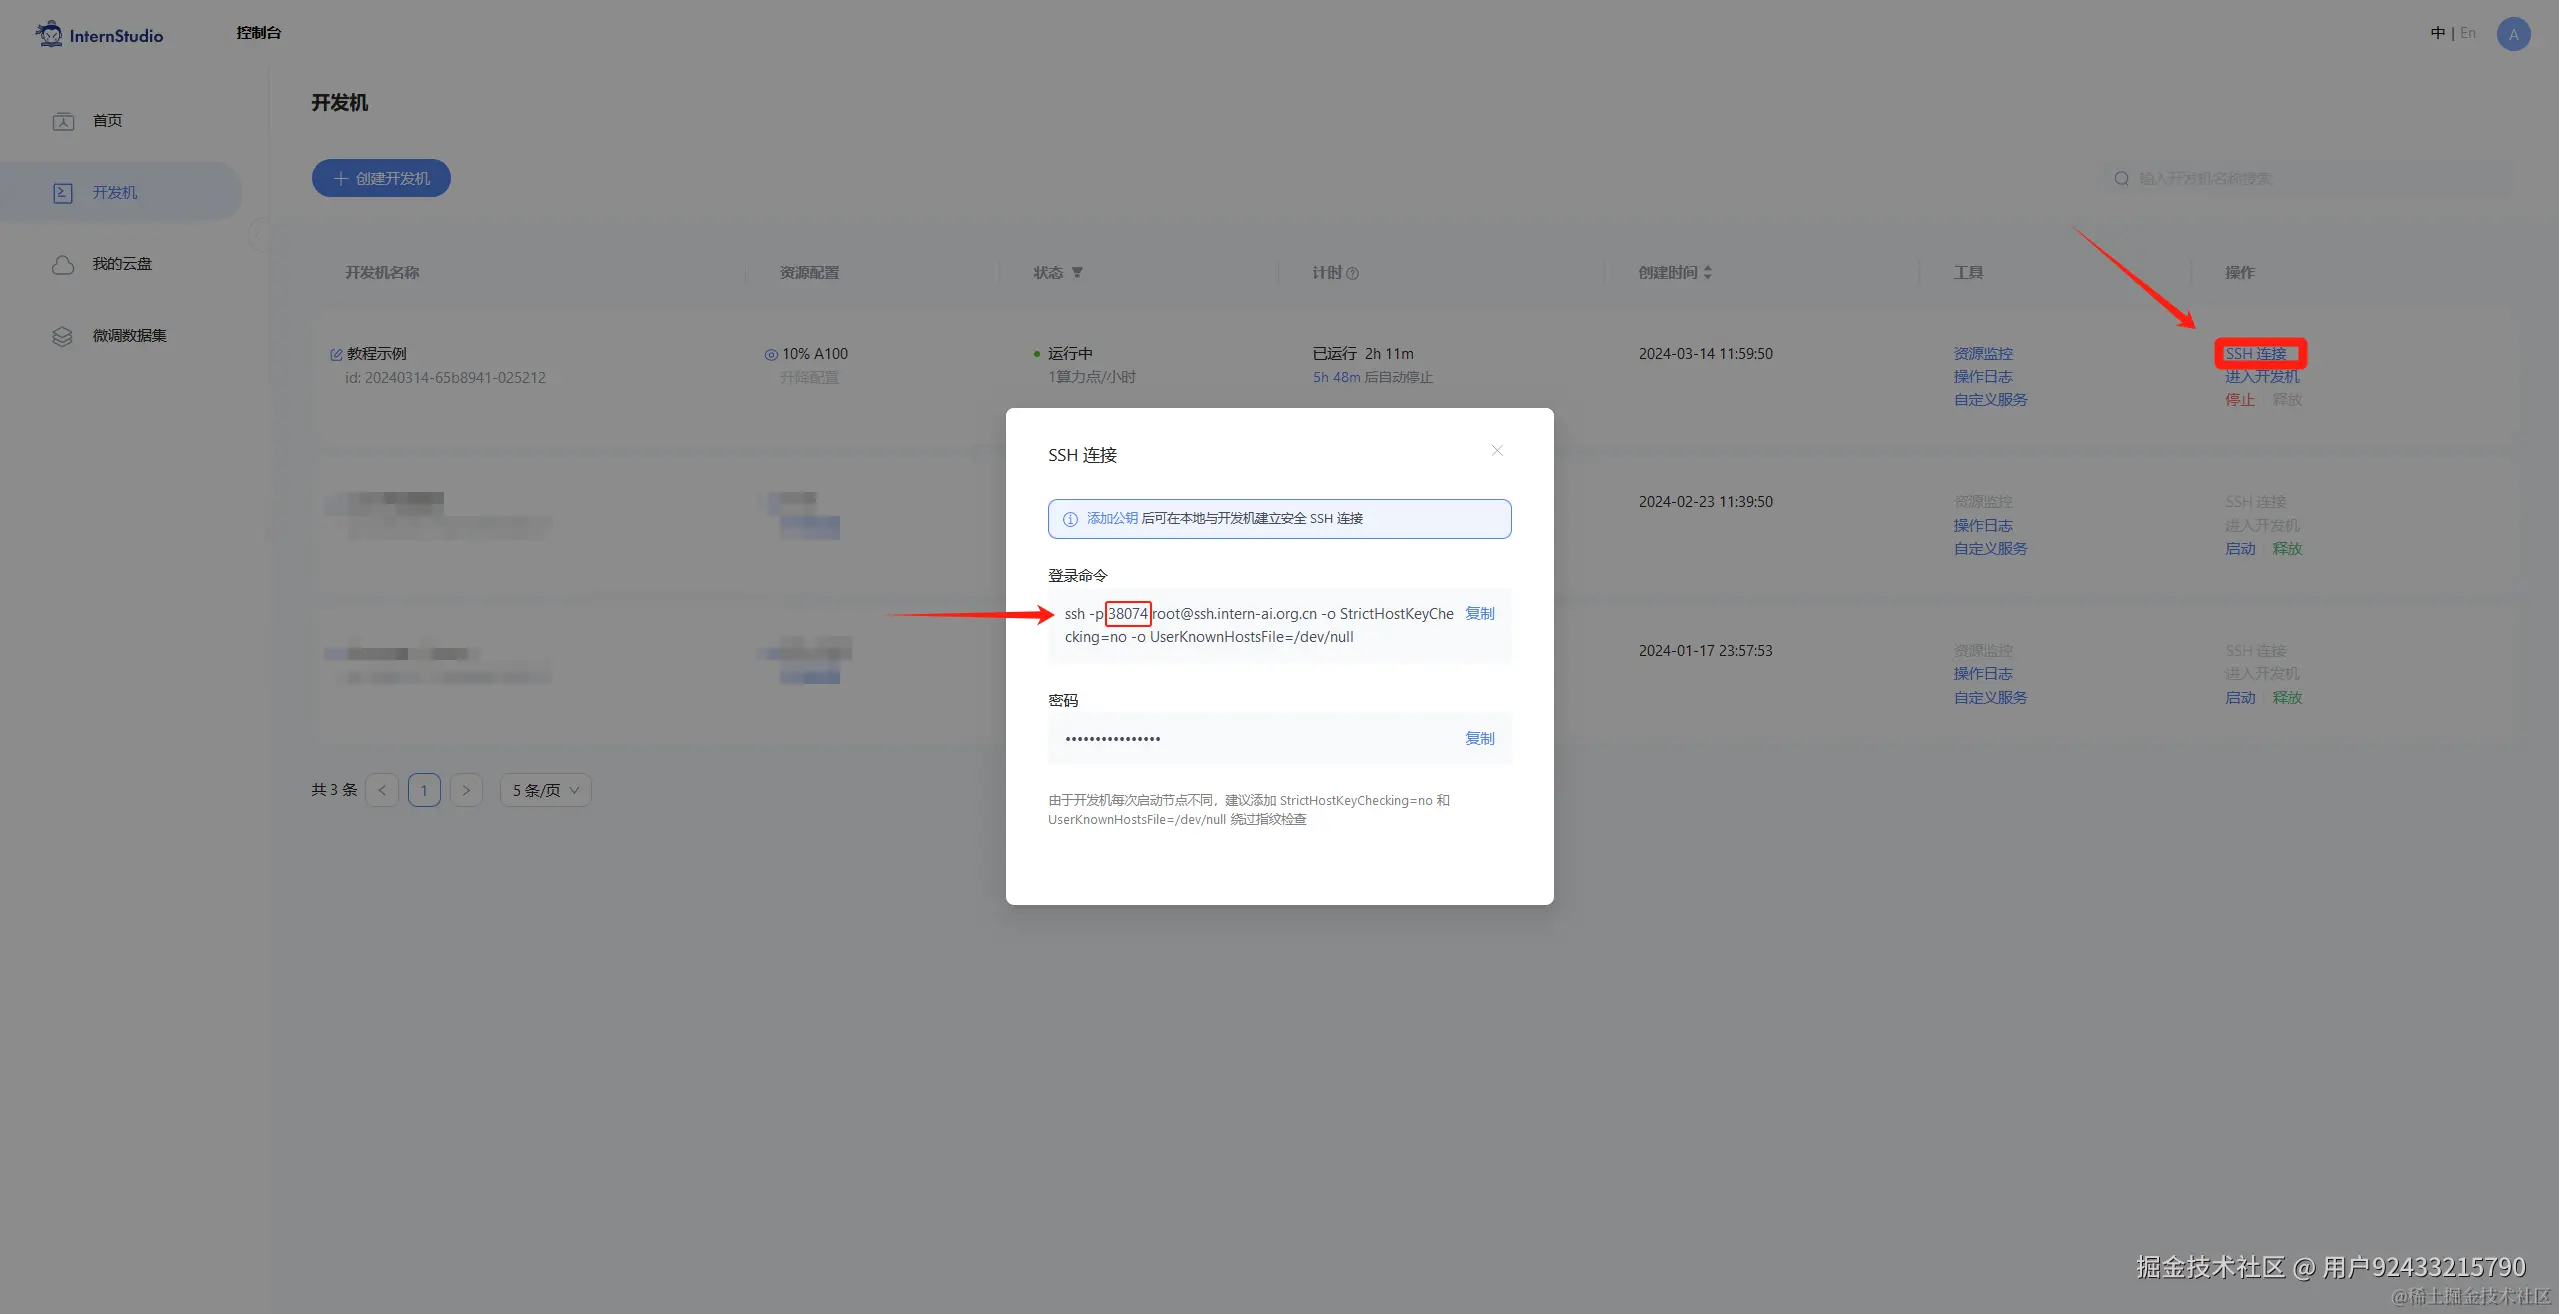Copy the SSH login command
Screen dimensions: 2559x1314
point(1479,614)
